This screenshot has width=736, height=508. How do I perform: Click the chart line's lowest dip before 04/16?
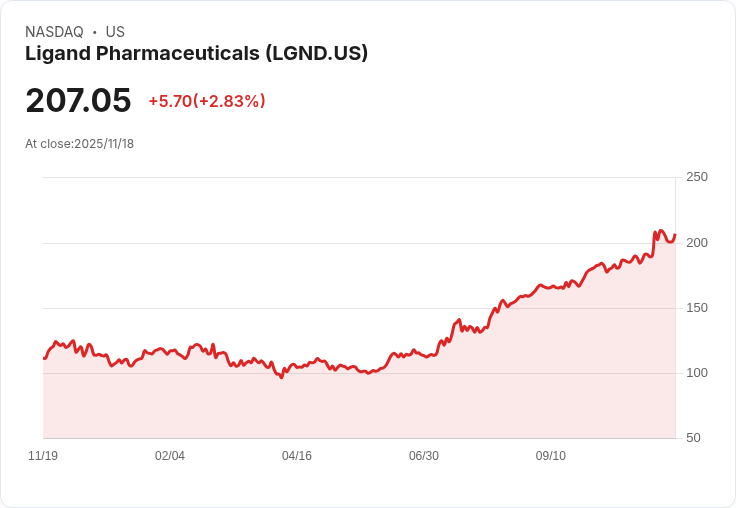(282, 377)
